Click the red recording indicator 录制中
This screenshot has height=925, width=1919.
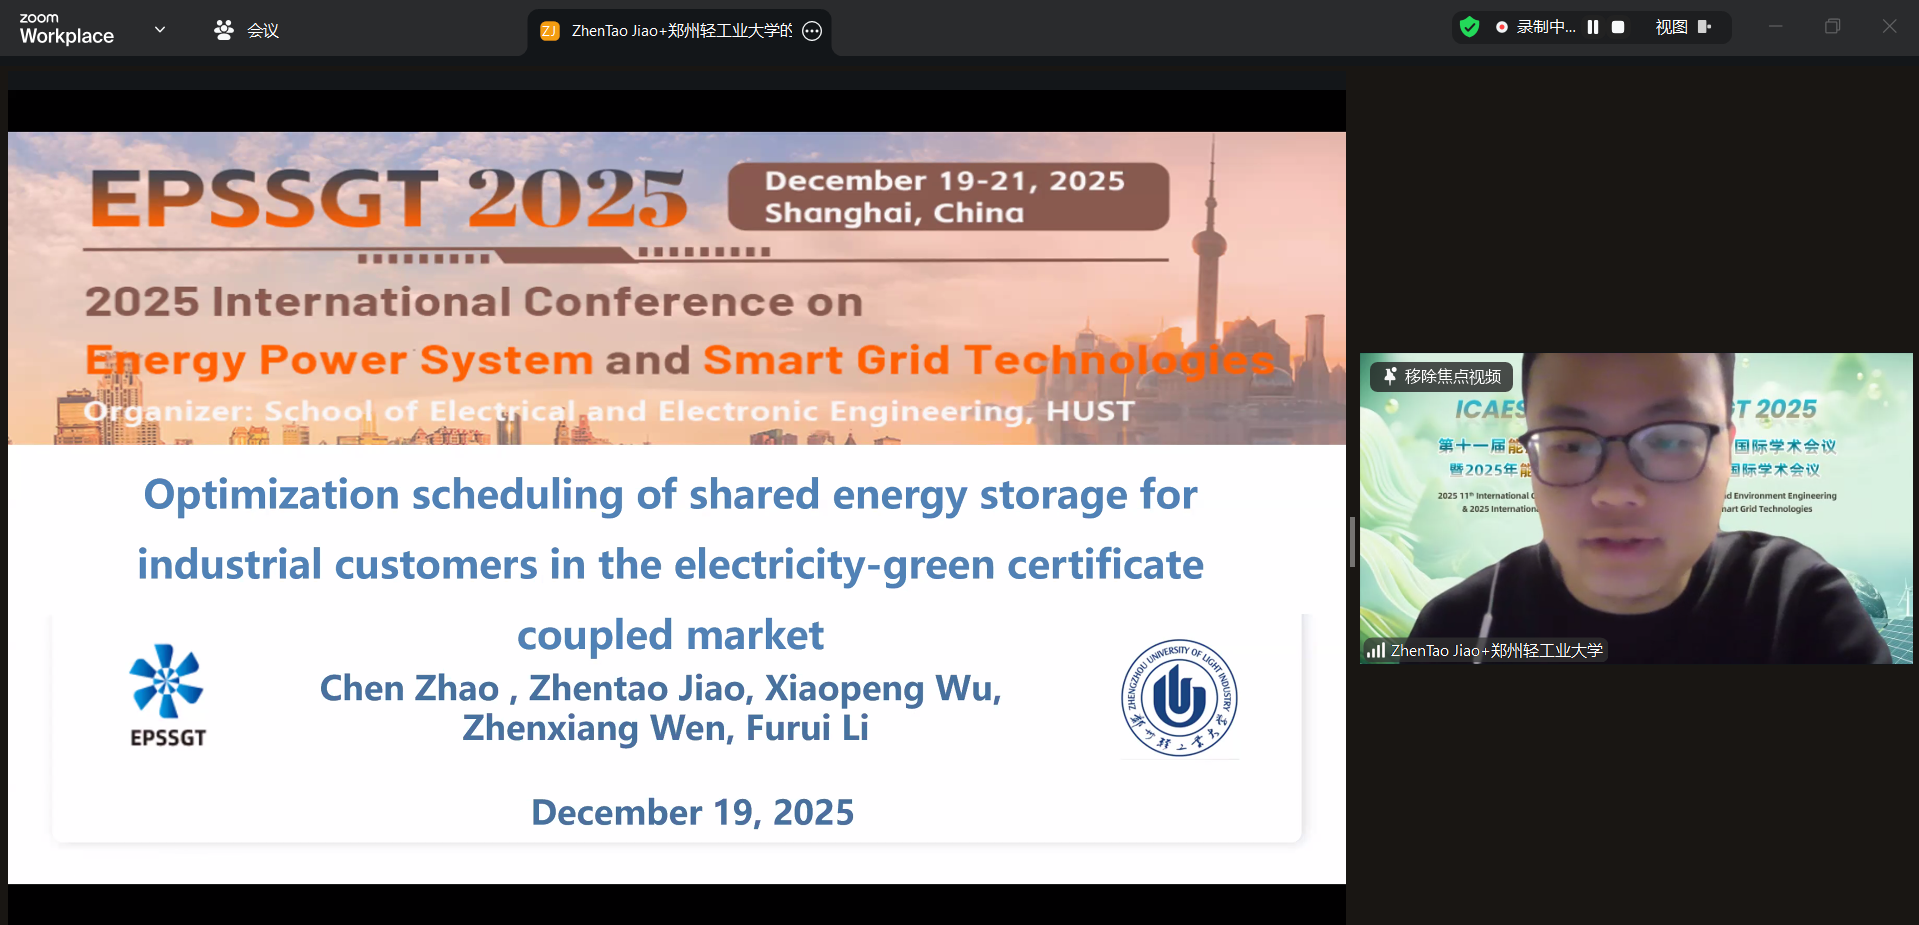point(1535,27)
